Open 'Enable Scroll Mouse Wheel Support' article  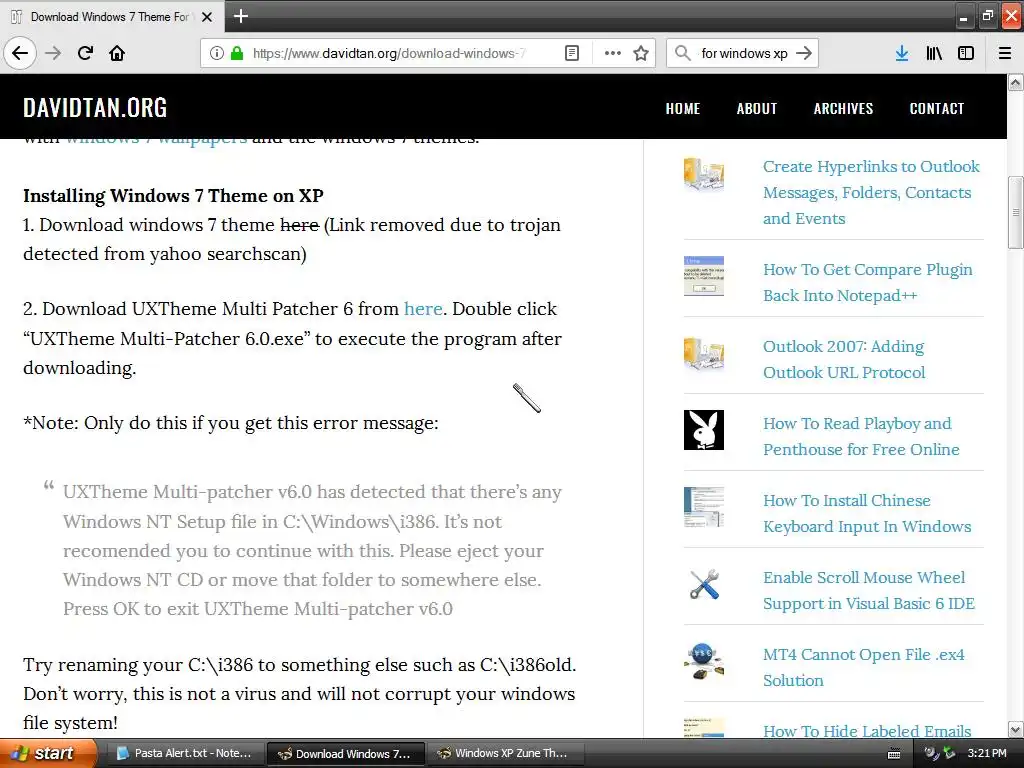[869, 590]
